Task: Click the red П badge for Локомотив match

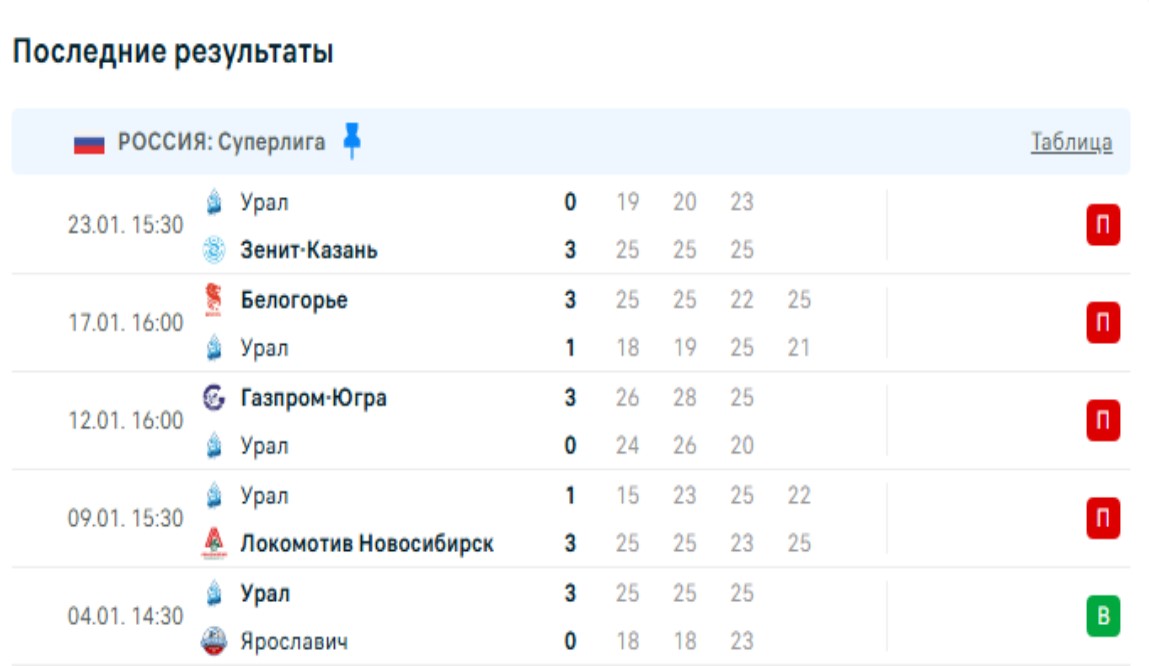Action: 1103,519
